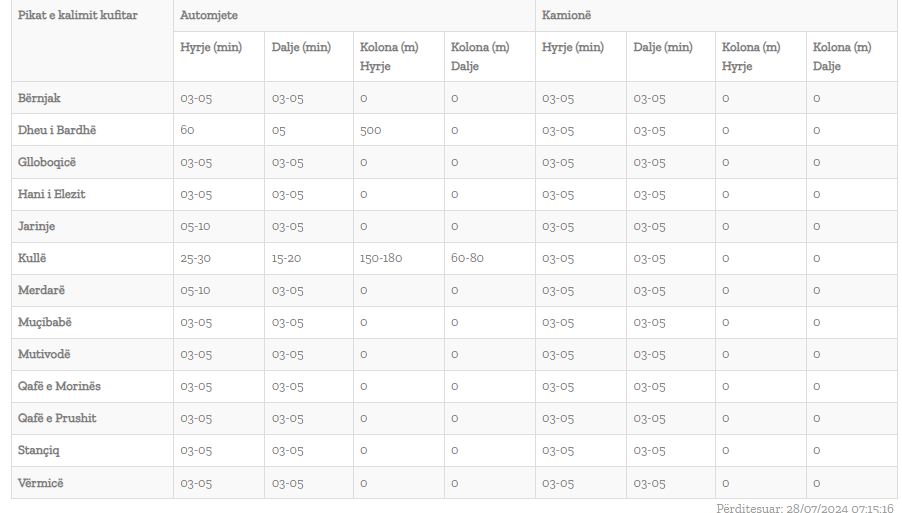
Task: Click the Automjete column group header
Action: pos(209,15)
